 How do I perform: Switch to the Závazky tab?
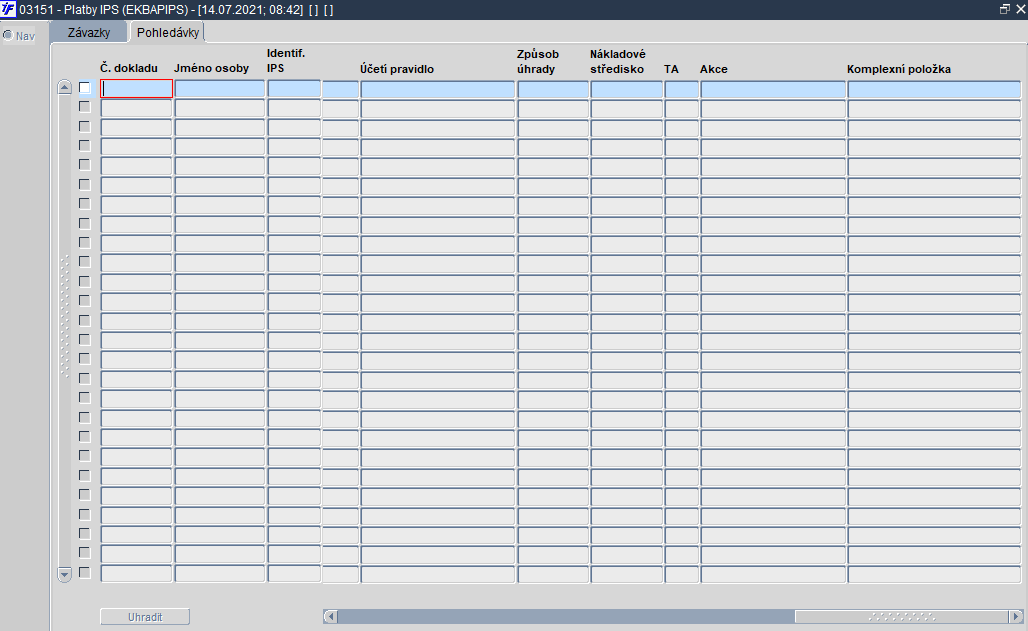pos(89,32)
